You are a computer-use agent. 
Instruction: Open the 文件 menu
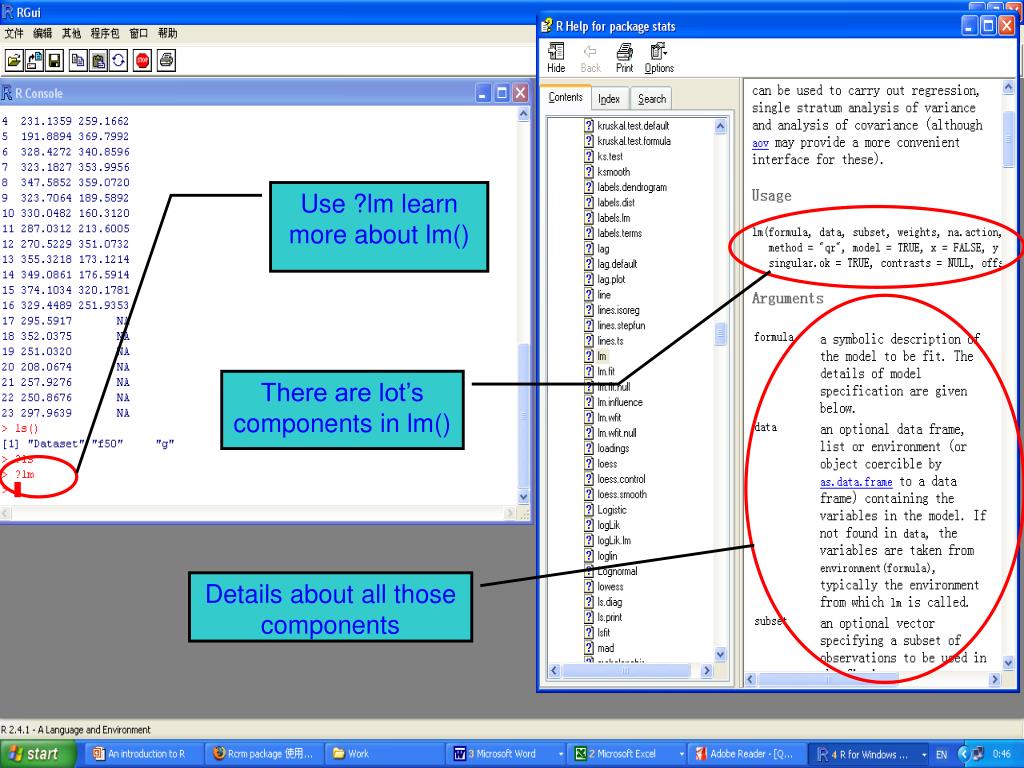[14, 33]
